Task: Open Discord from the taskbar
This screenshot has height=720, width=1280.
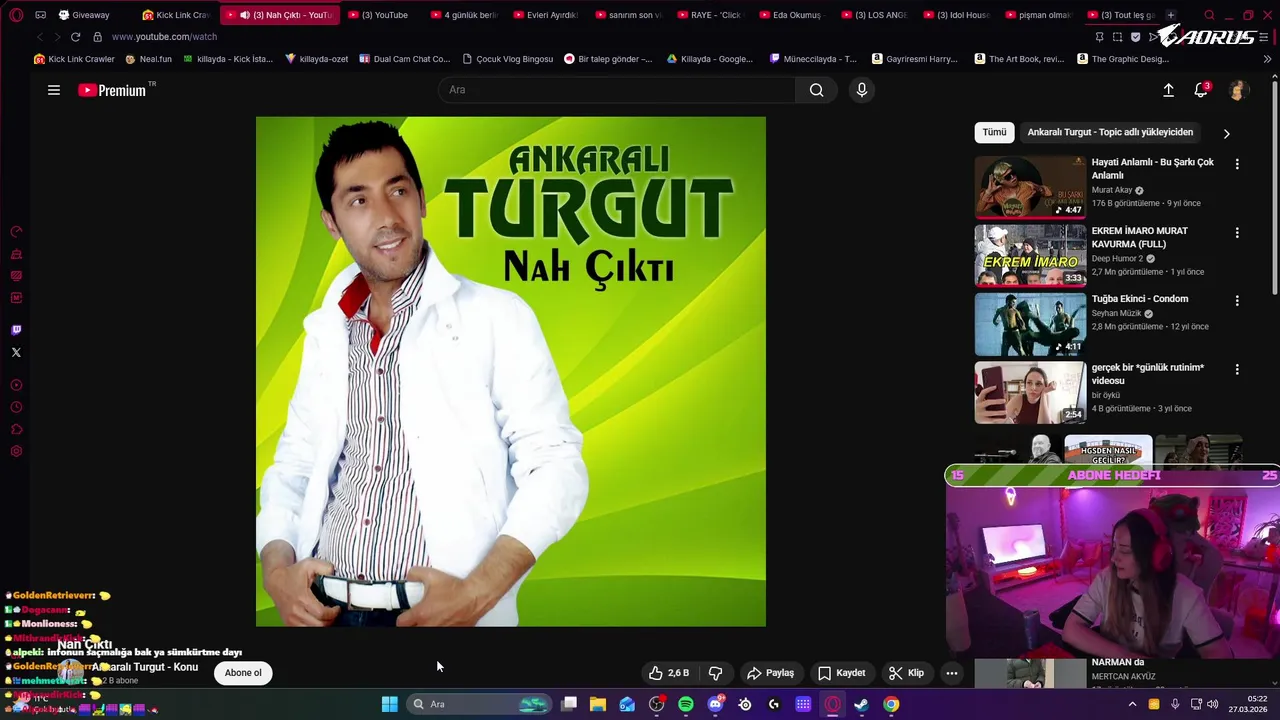Action: [715, 704]
